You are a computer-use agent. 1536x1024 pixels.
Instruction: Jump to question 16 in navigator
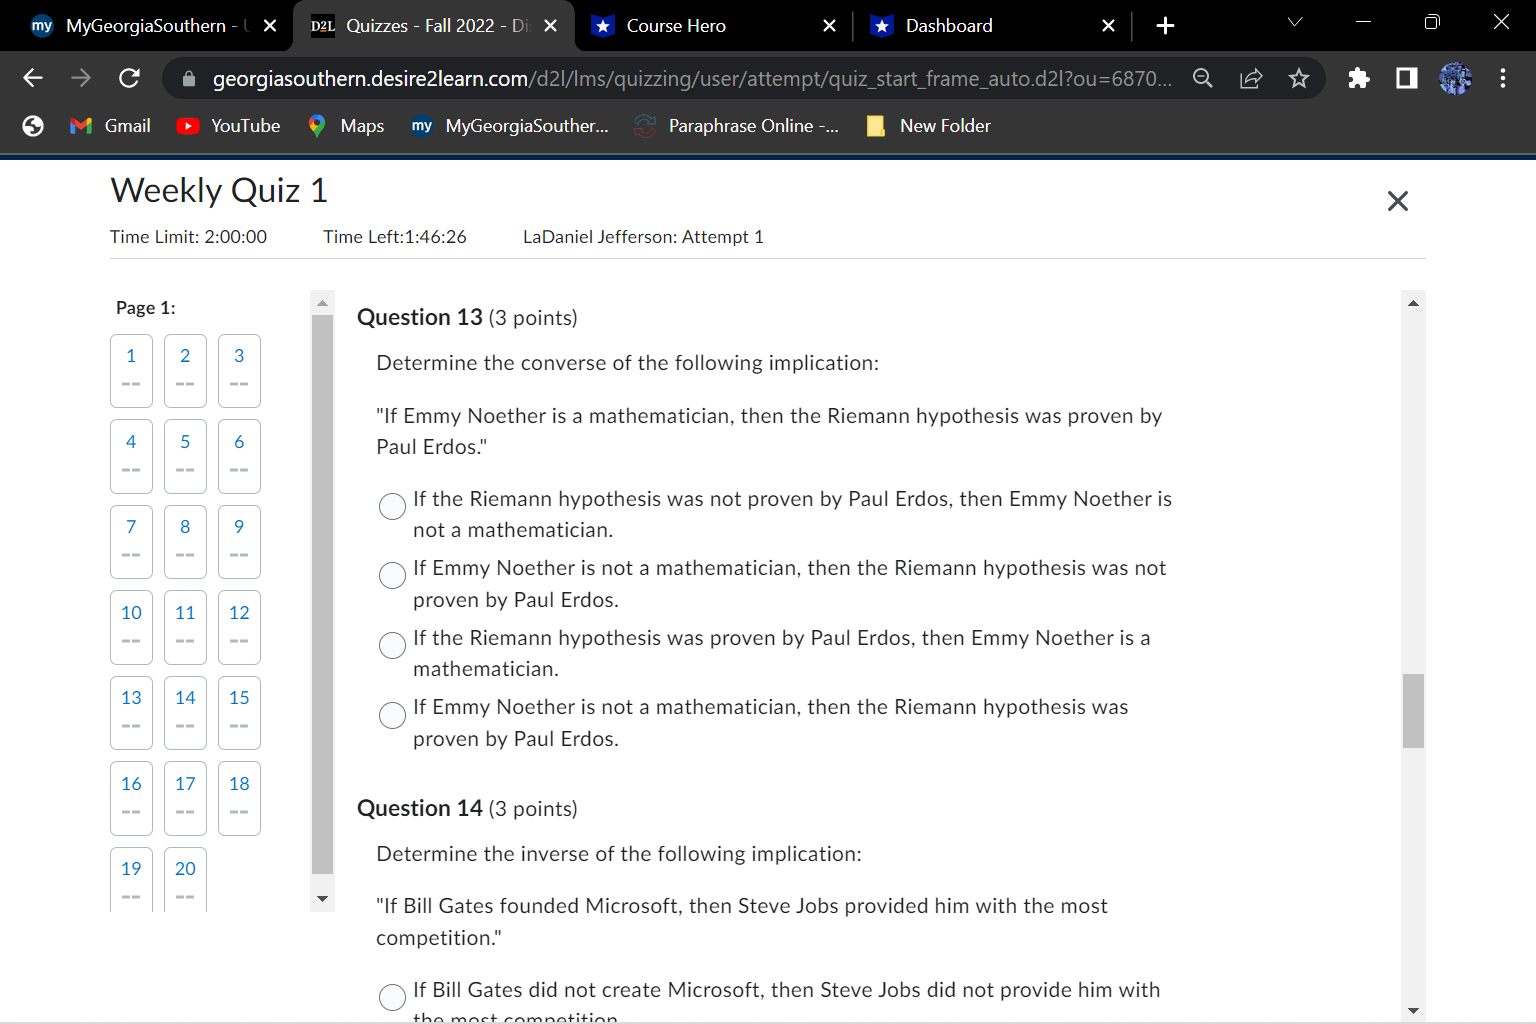131,799
